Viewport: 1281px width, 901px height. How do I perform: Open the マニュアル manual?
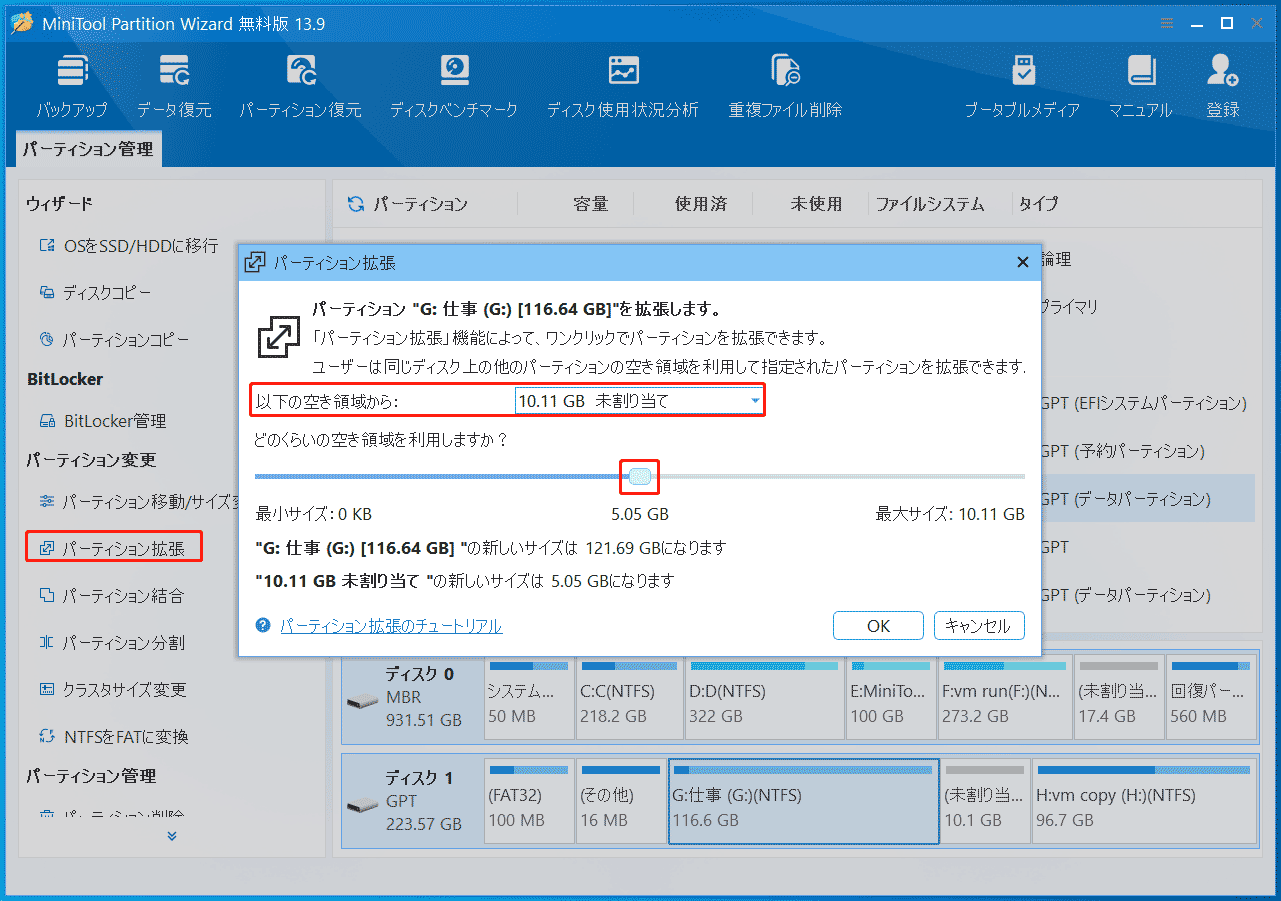pos(1140,86)
